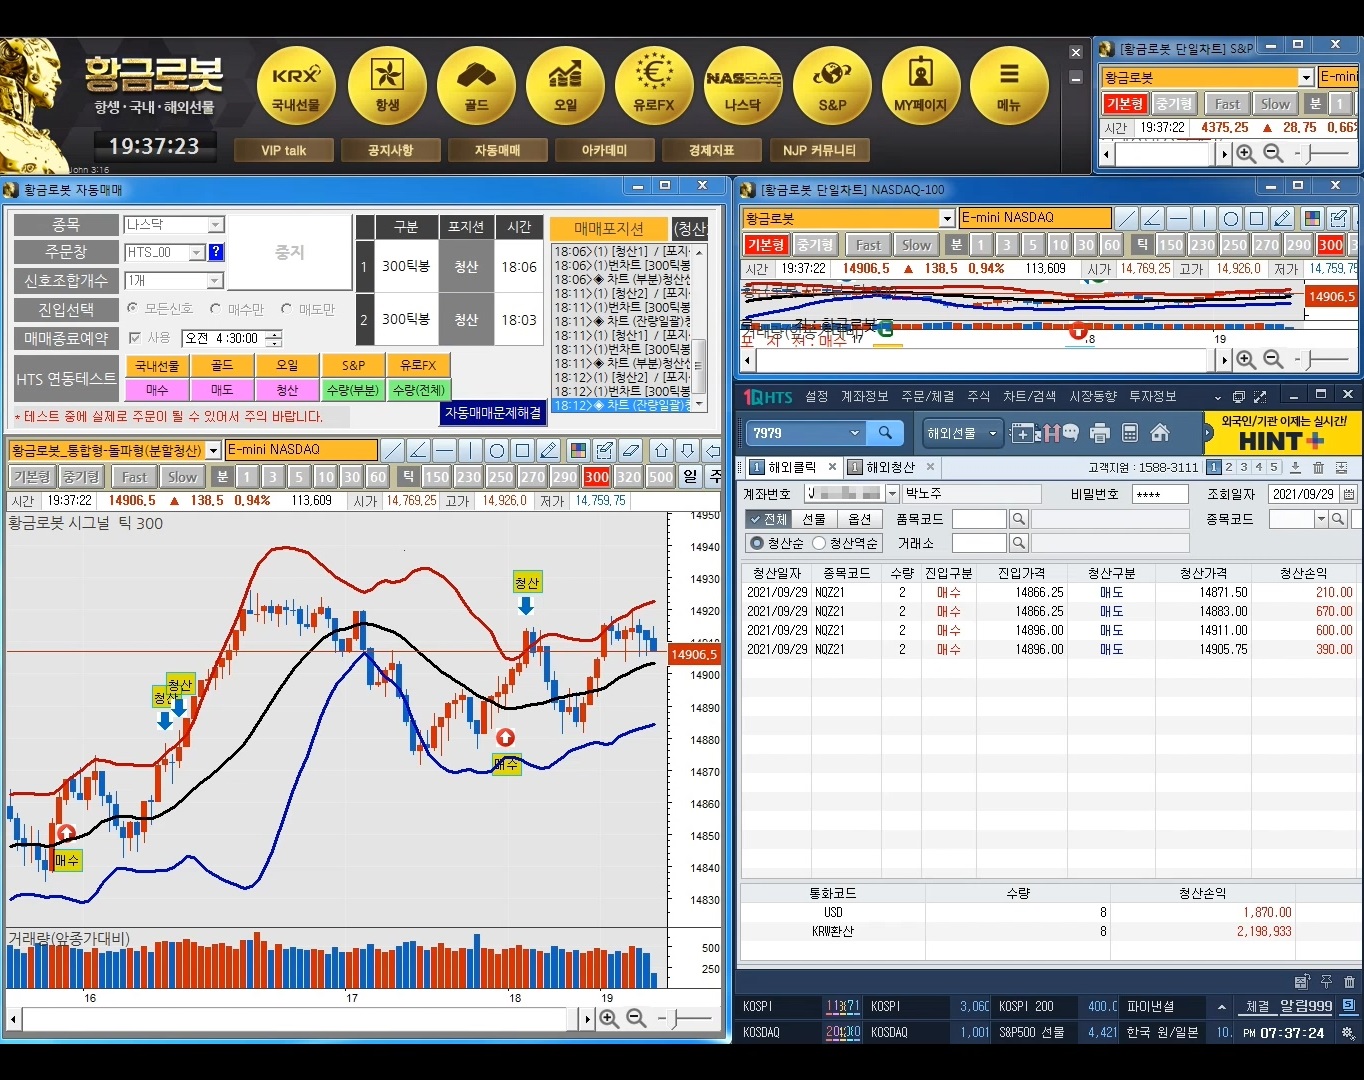The image size is (1364, 1080).
Task: Toggle 선물 filter button
Action: 814,519
